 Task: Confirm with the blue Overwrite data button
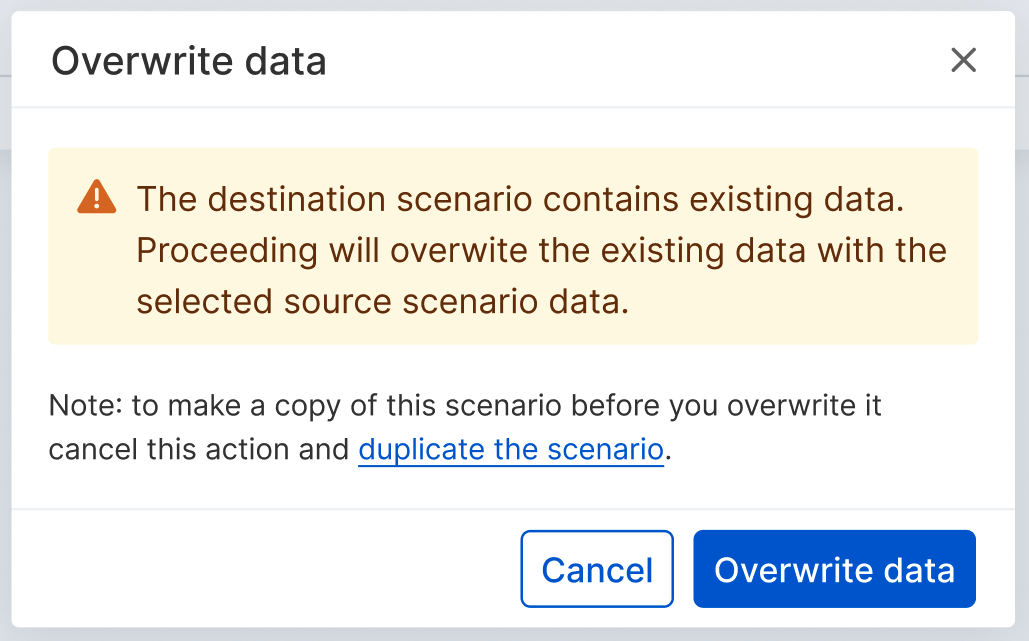(x=834, y=569)
